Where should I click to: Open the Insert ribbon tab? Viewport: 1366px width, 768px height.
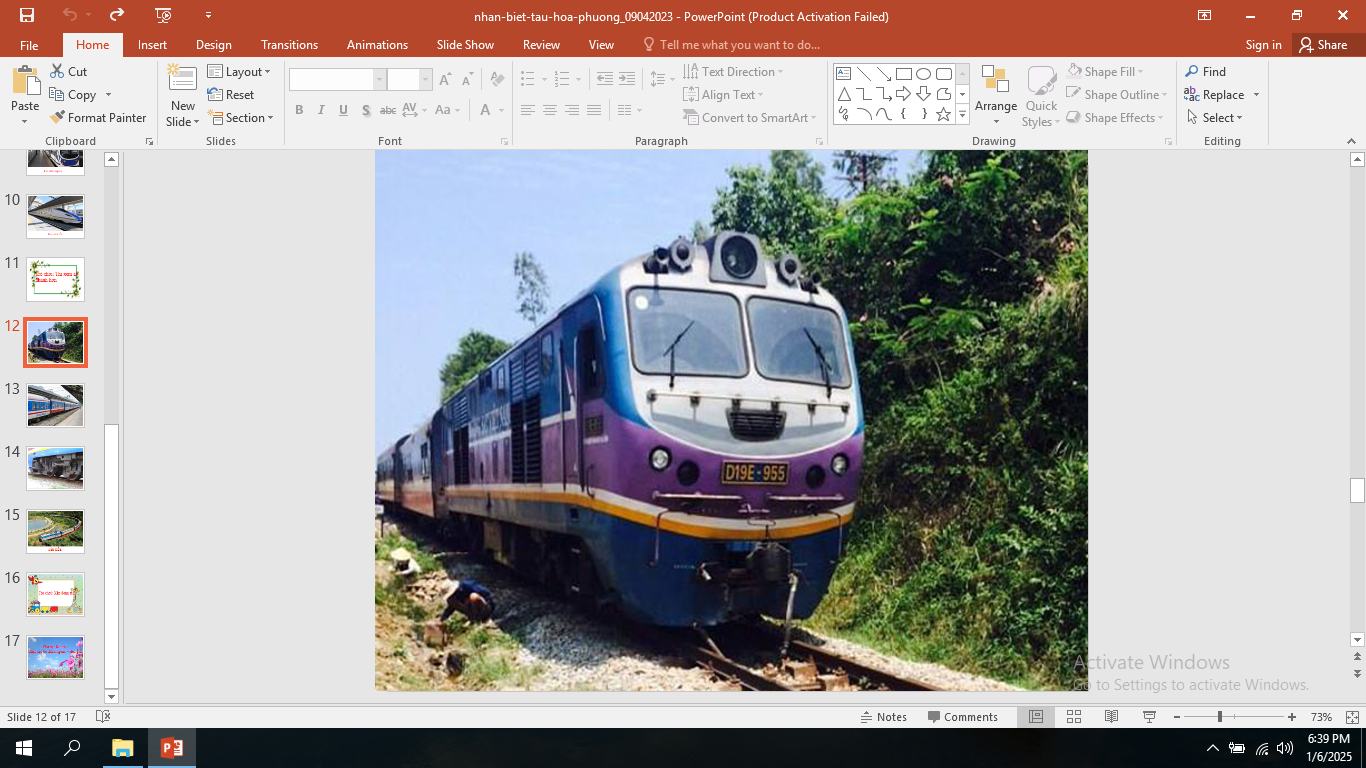point(152,45)
